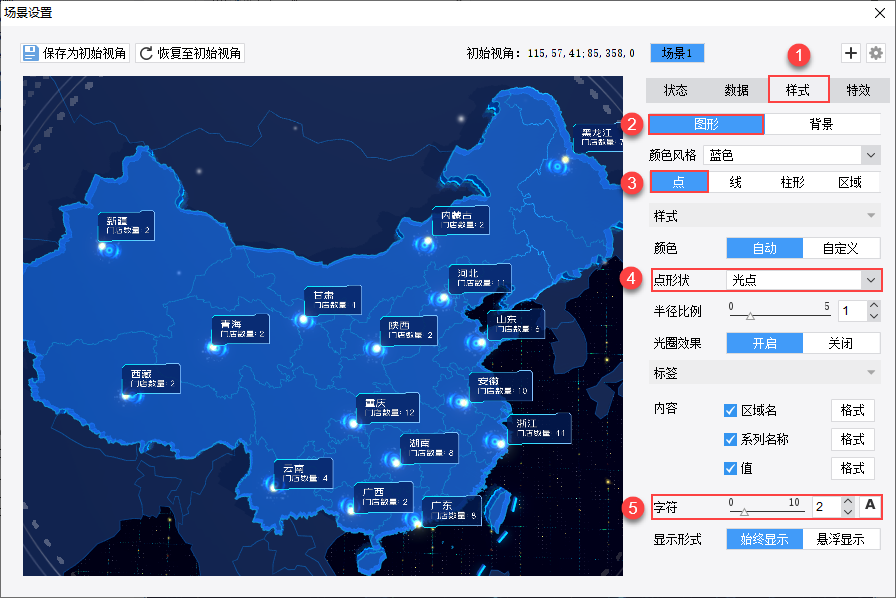Select the 区域 element type
The image size is (896, 598).
click(850, 182)
